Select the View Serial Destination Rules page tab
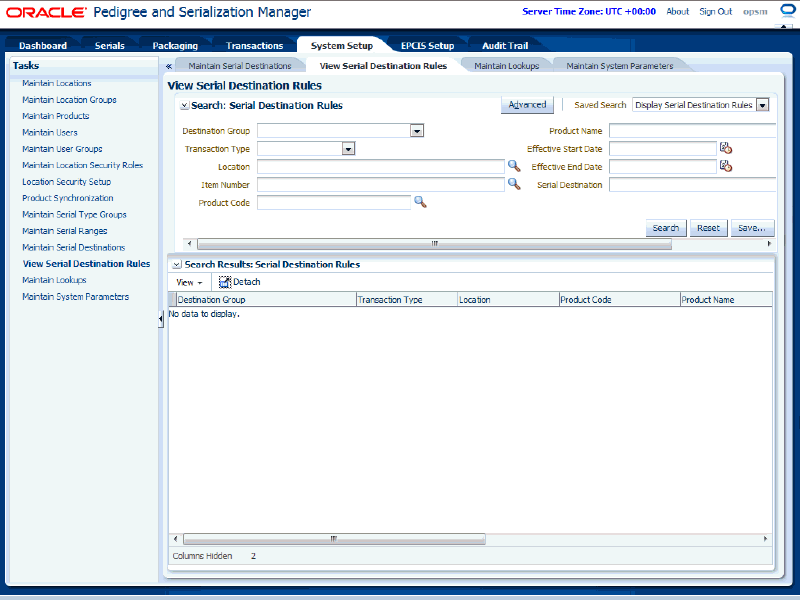 tap(383, 66)
